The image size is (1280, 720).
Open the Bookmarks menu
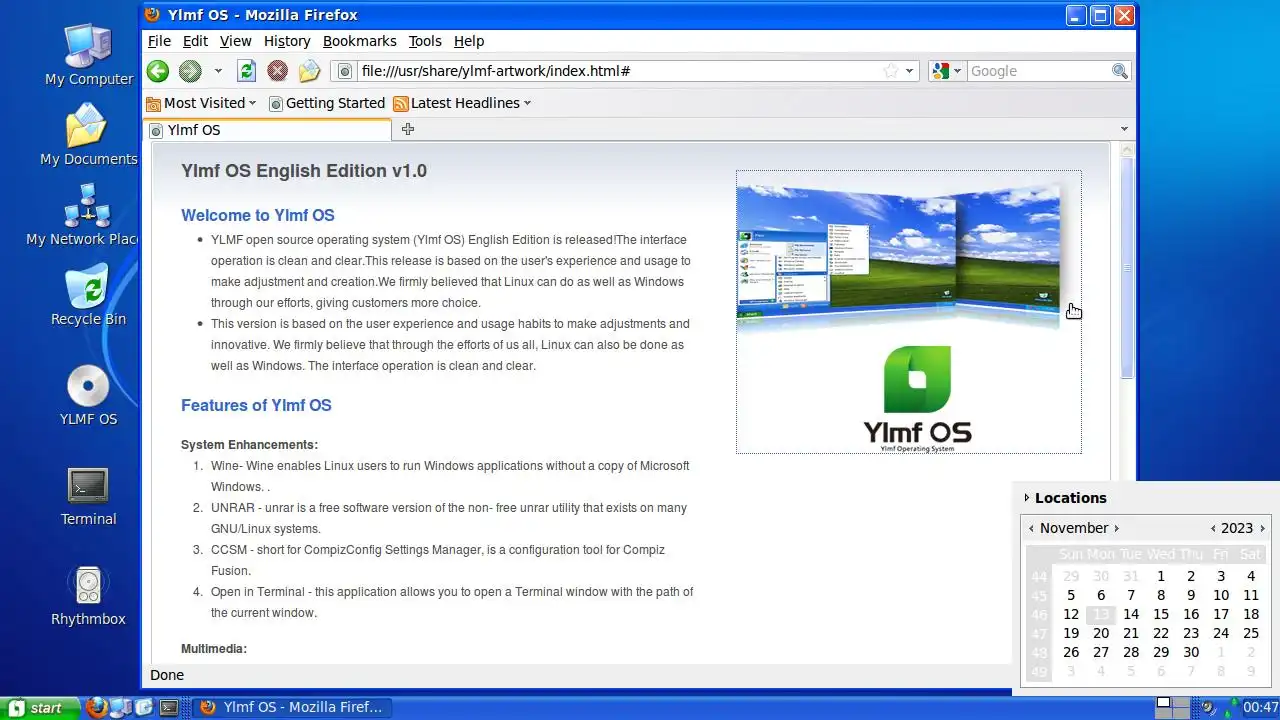tap(360, 41)
